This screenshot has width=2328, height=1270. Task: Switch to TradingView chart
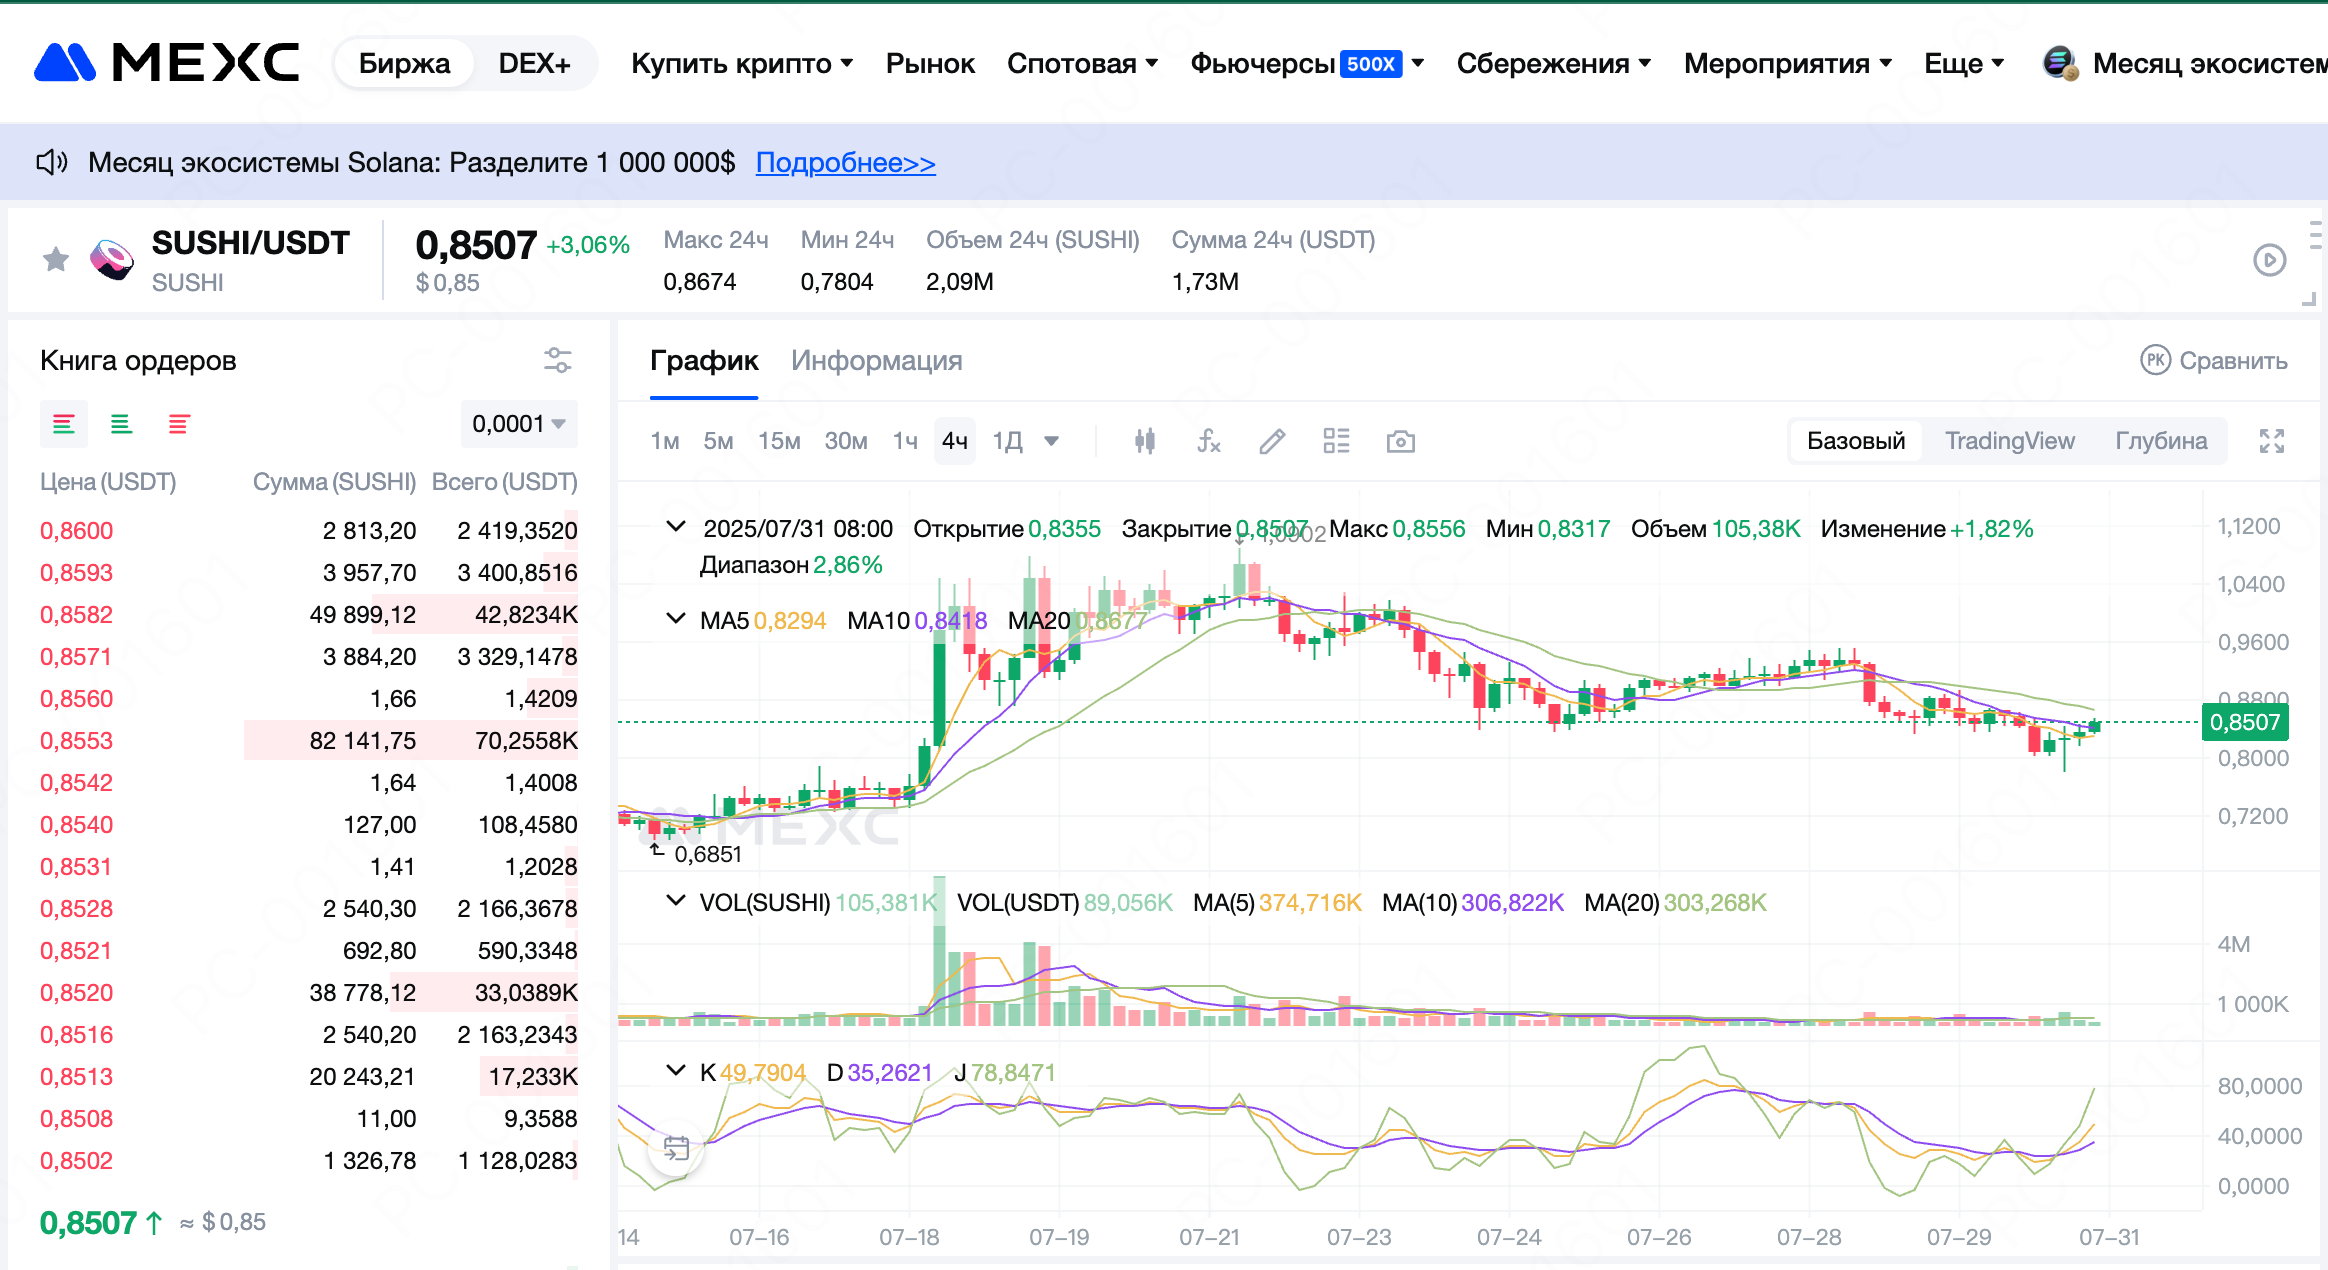[2010, 441]
